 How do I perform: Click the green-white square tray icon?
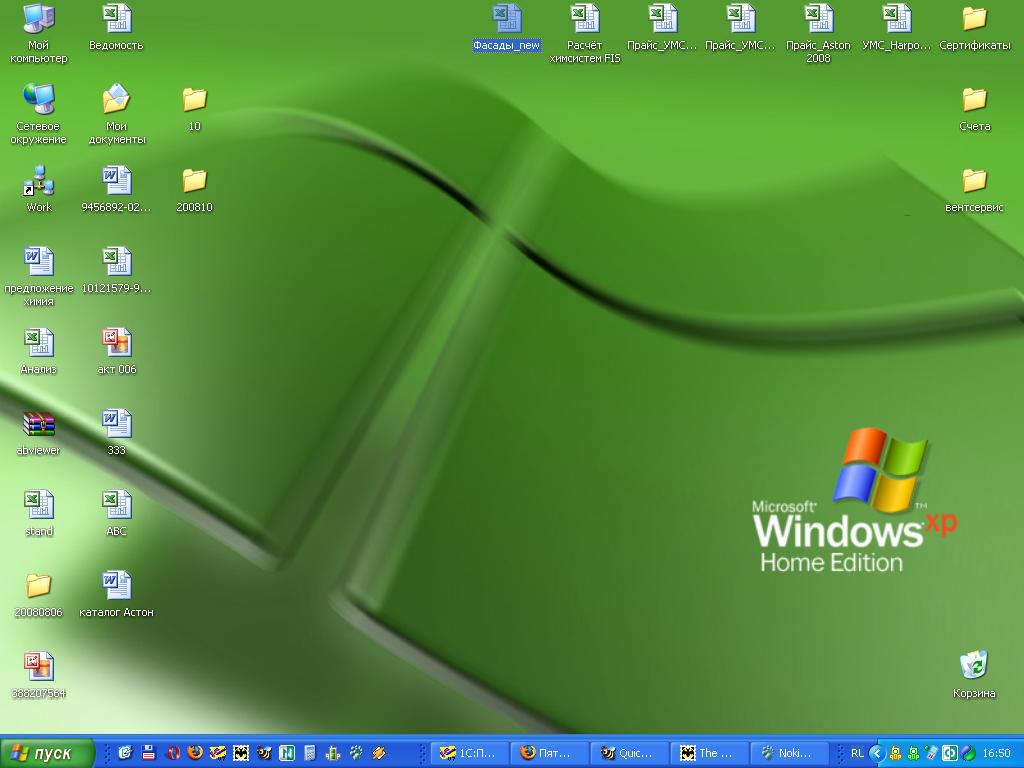point(950,753)
